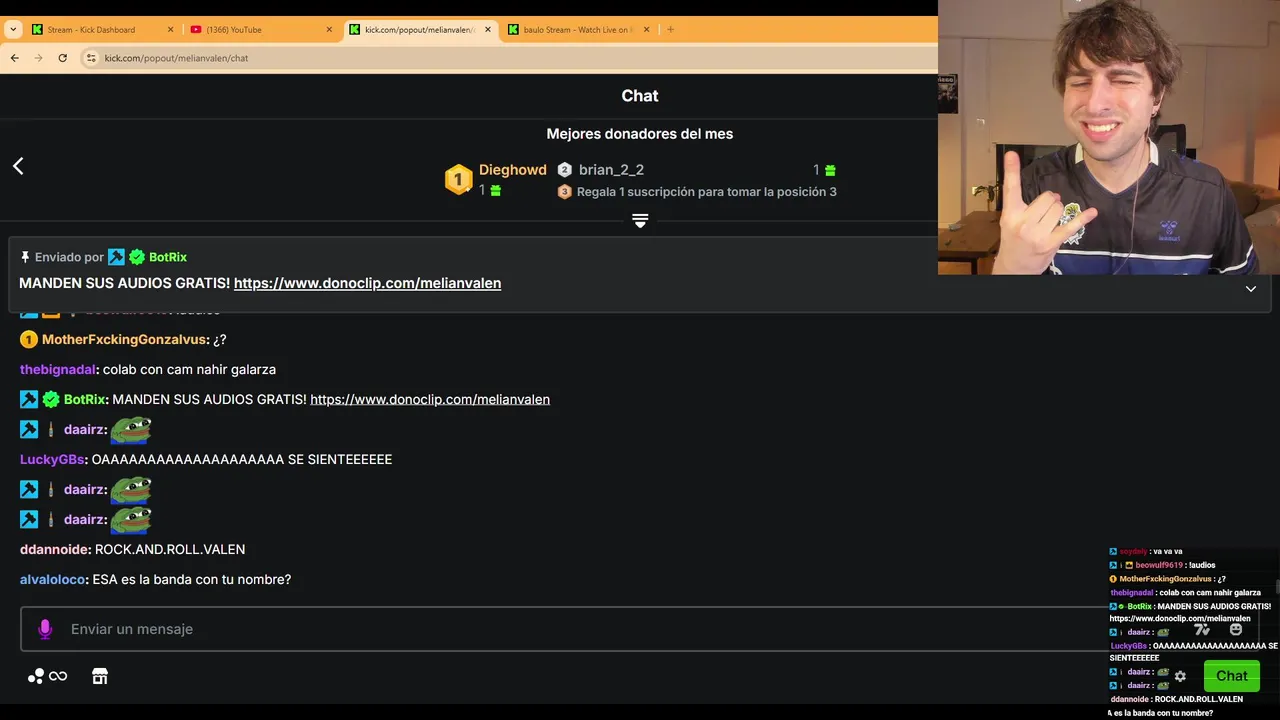Select the kick.com/popout/melianvalen tab
This screenshot has width=1280, height=720.
click(421, 29)
